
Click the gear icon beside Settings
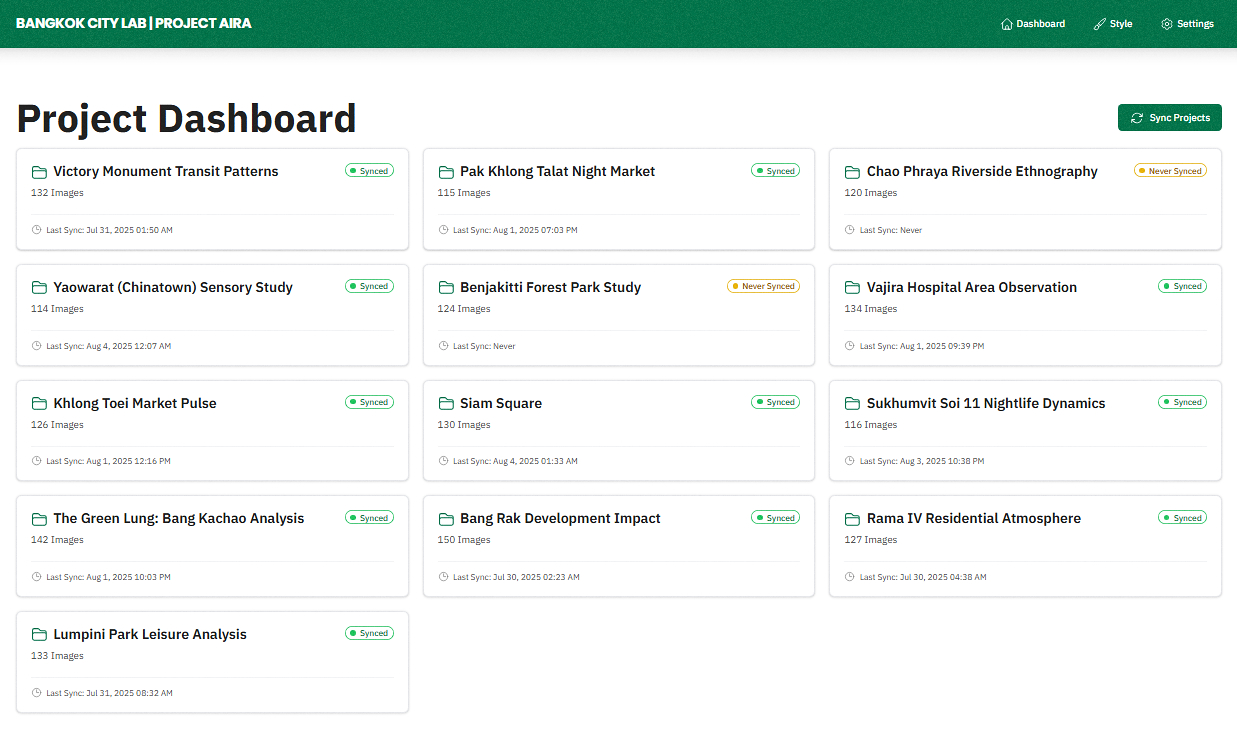1167,24
